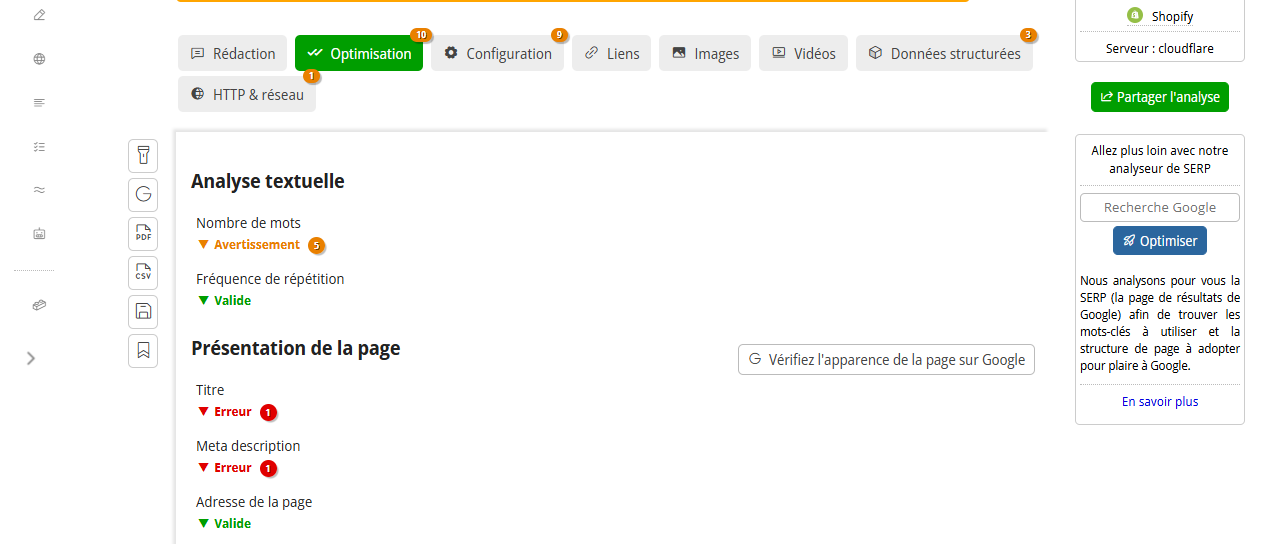Select the Optimisation tab
1286x544 pixels.
pyautogui.click(x=359, y=54)
